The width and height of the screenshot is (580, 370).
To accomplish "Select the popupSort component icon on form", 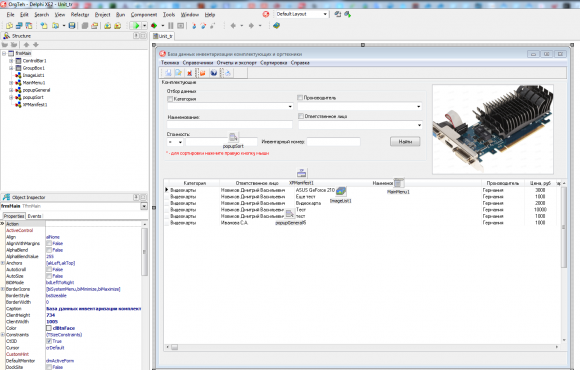I will (233, 138).
